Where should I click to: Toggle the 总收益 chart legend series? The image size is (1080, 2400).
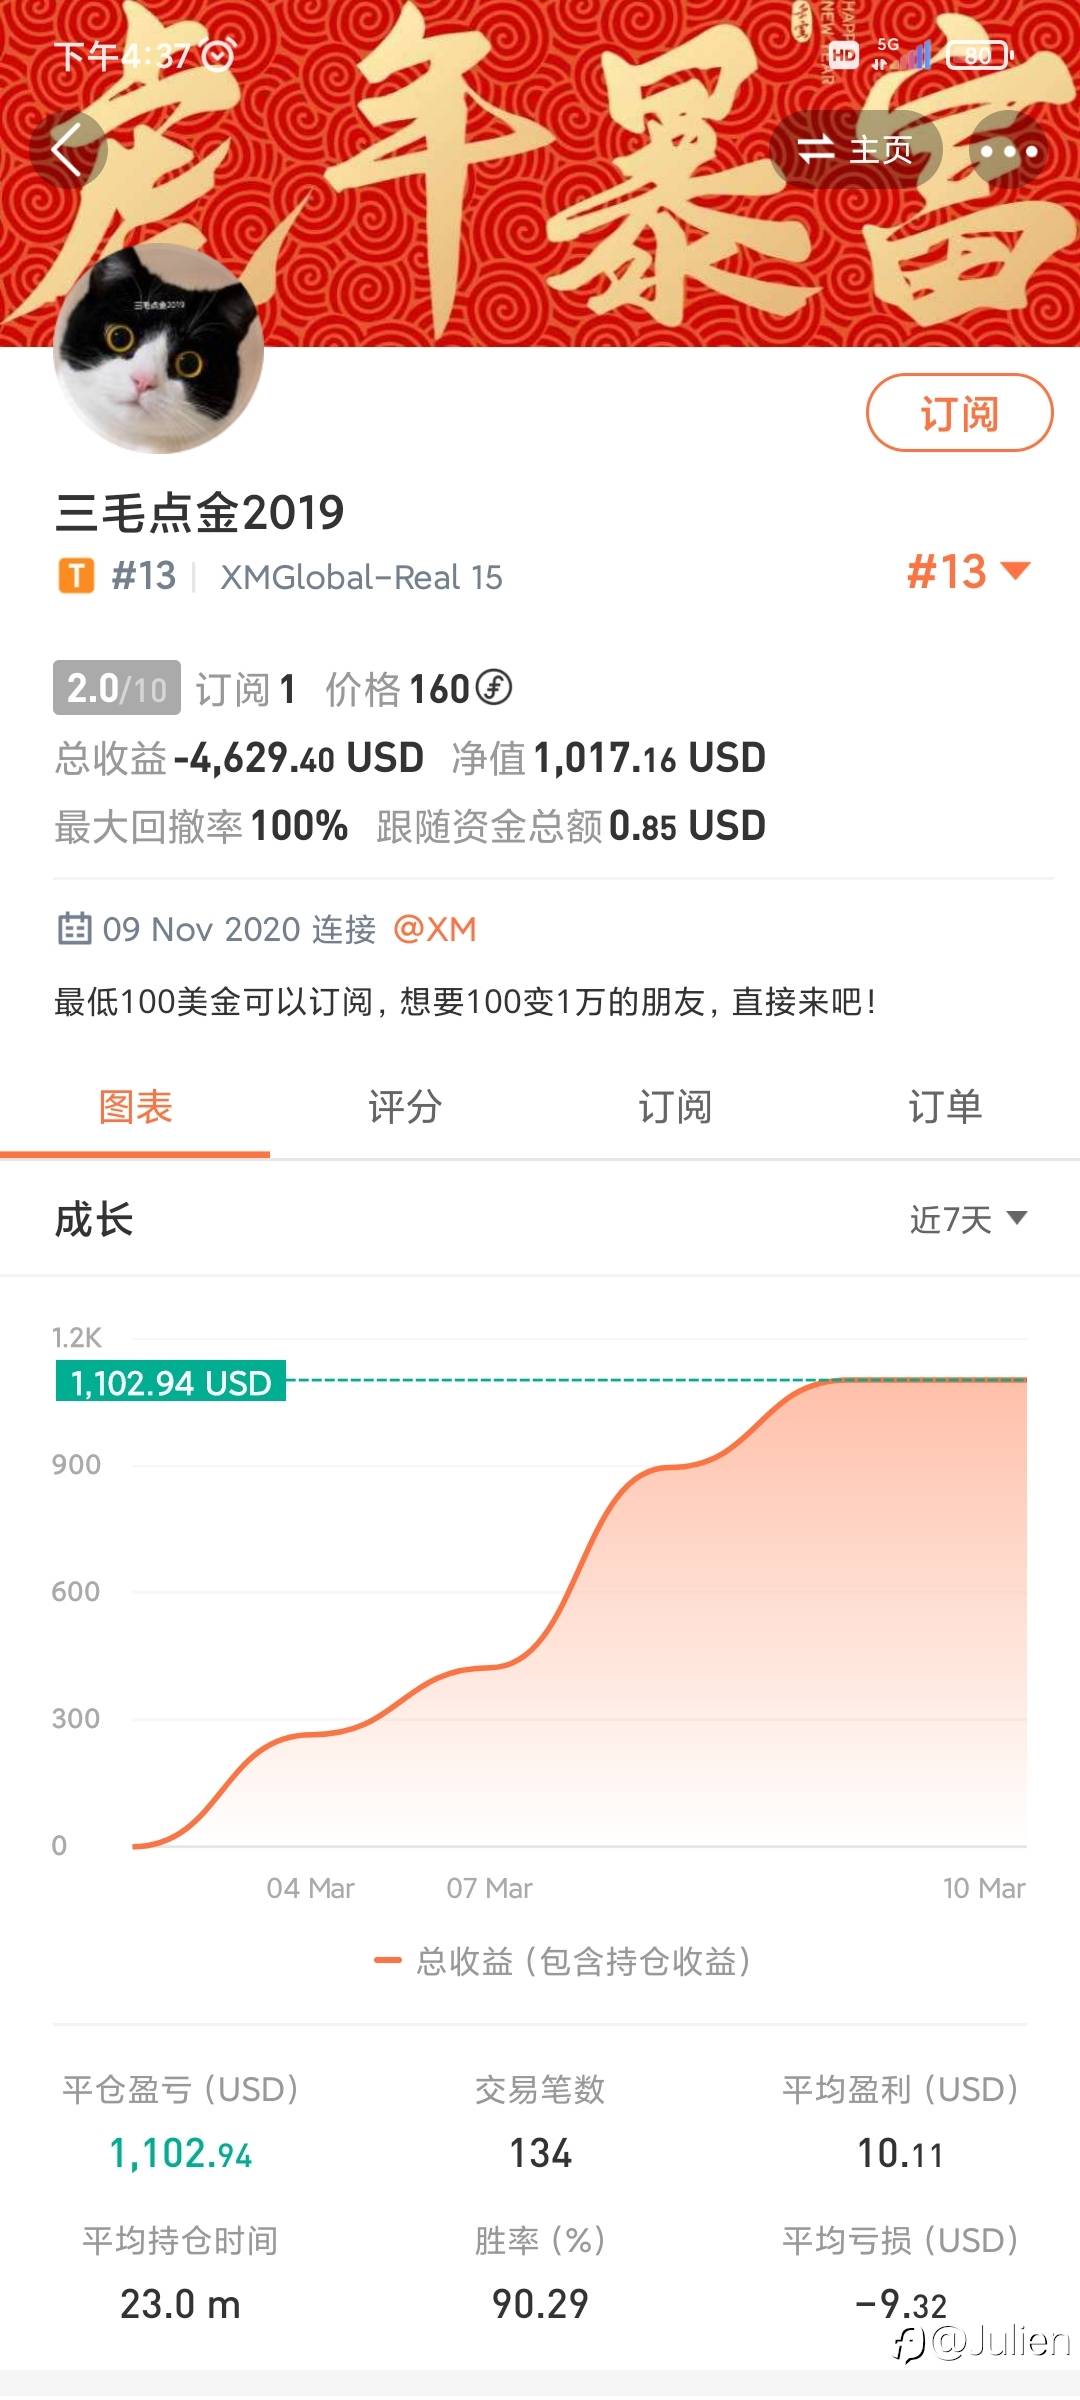[x=562, y=1961]
